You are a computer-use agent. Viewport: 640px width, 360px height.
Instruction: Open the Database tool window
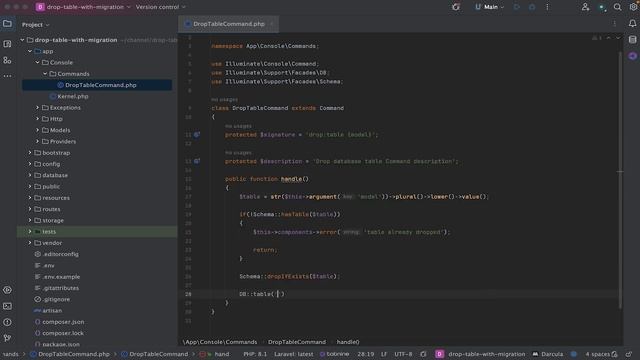[x=632, y=40]
